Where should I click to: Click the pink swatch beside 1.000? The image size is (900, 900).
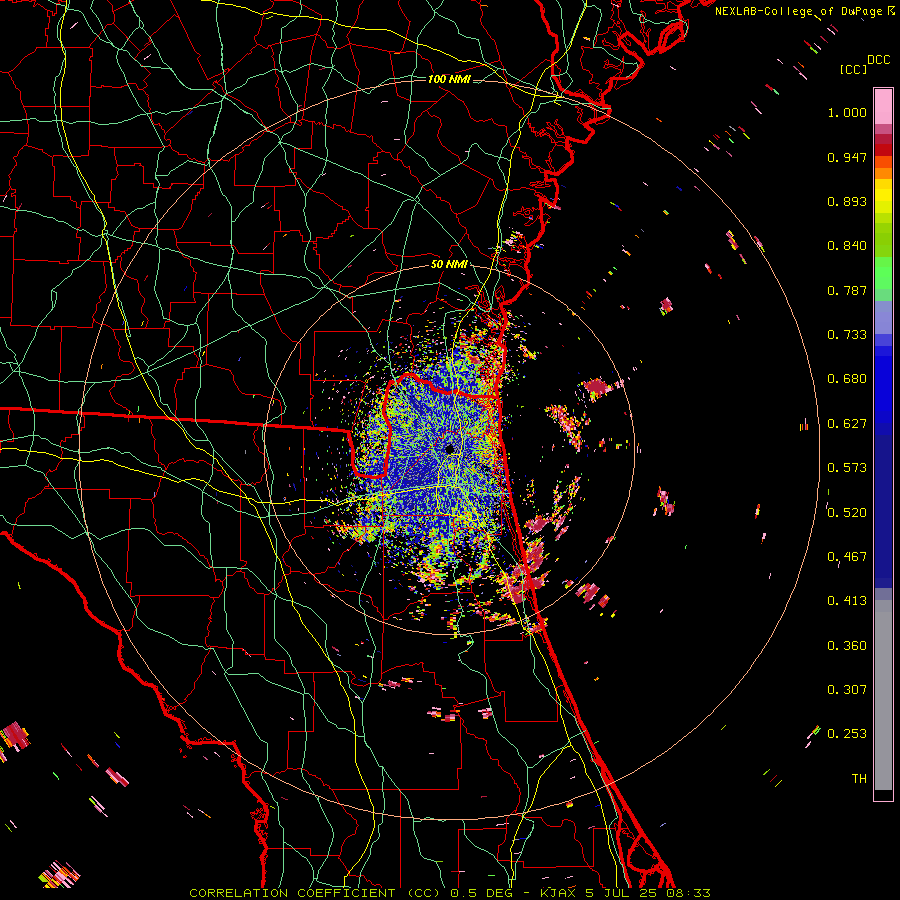(x=883, y=106)
